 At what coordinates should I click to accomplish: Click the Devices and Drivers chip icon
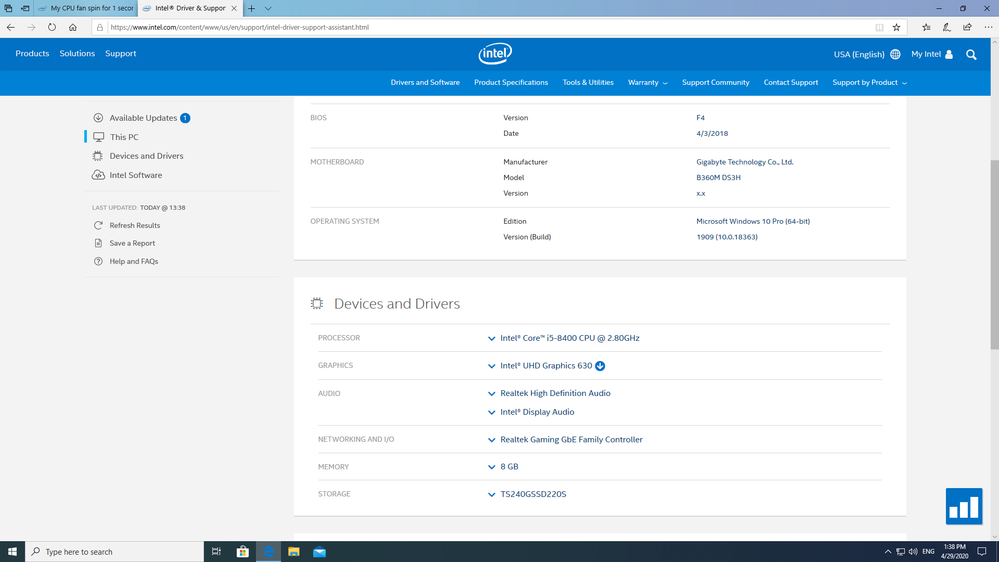click(97, 156)
